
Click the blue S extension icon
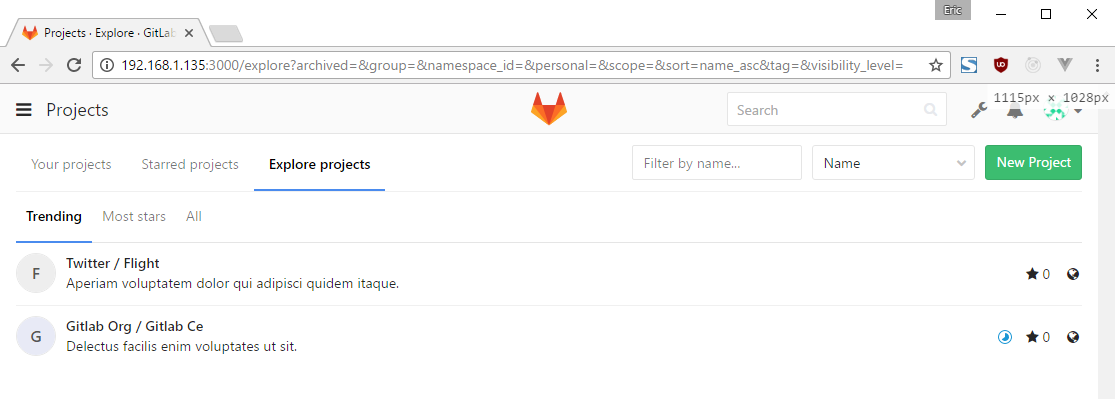969,65
